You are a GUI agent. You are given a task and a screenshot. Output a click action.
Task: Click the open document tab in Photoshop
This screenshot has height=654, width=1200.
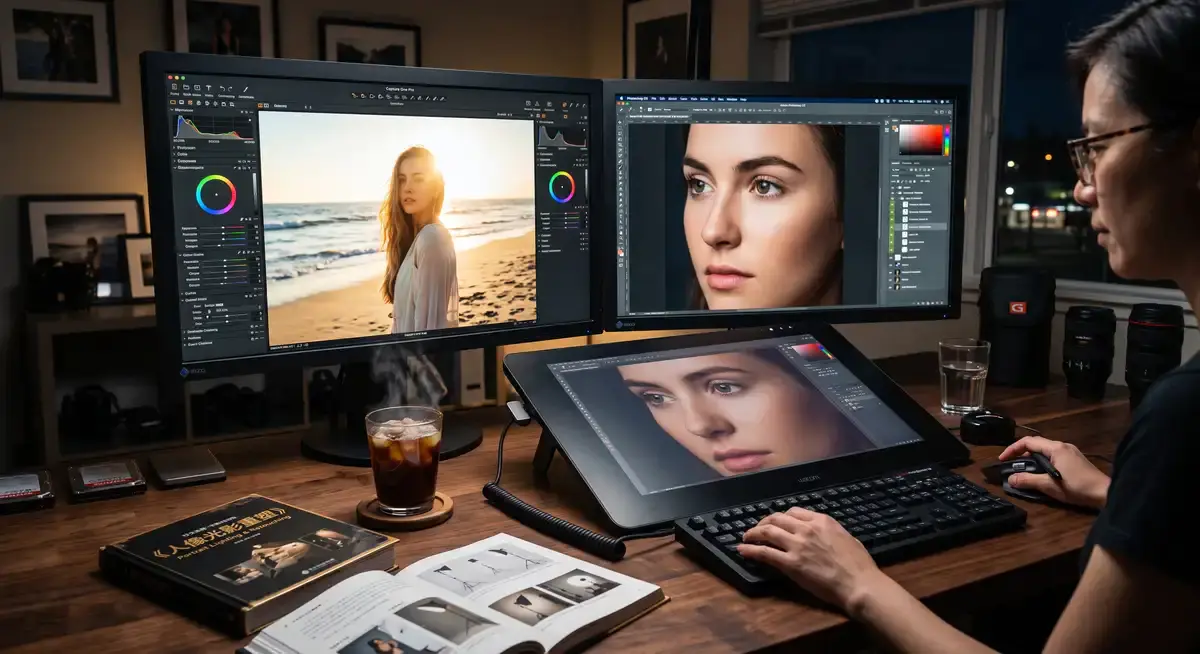coord(658,116)
